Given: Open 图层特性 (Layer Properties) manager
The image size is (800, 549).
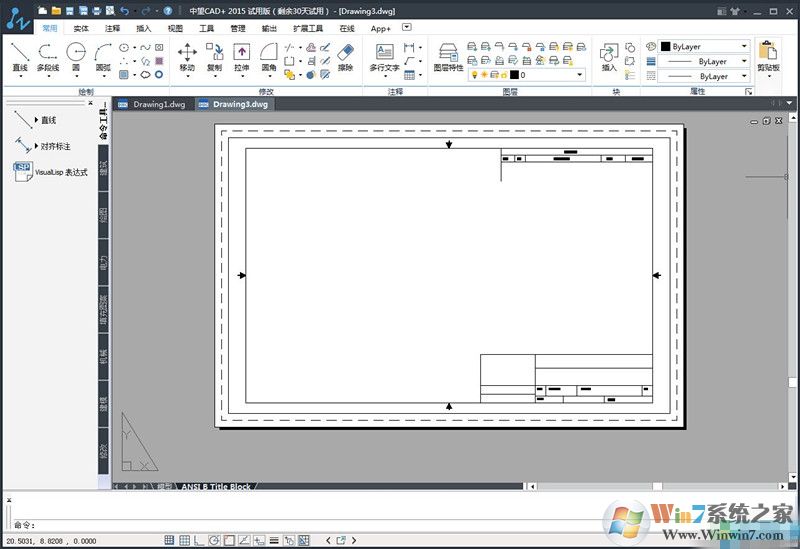Looking at the screenshot, I should coord(448,56).
